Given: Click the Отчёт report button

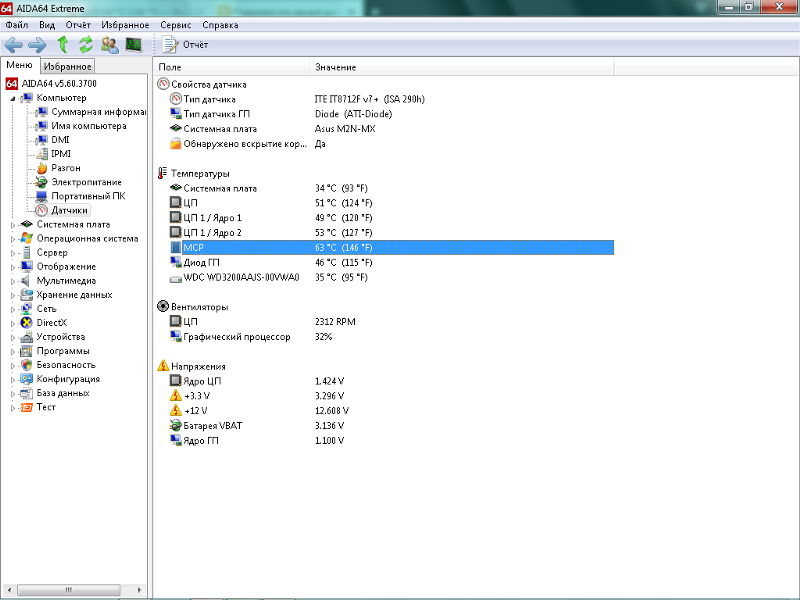Looking at the screenshot, I should [x=185, y=45].
